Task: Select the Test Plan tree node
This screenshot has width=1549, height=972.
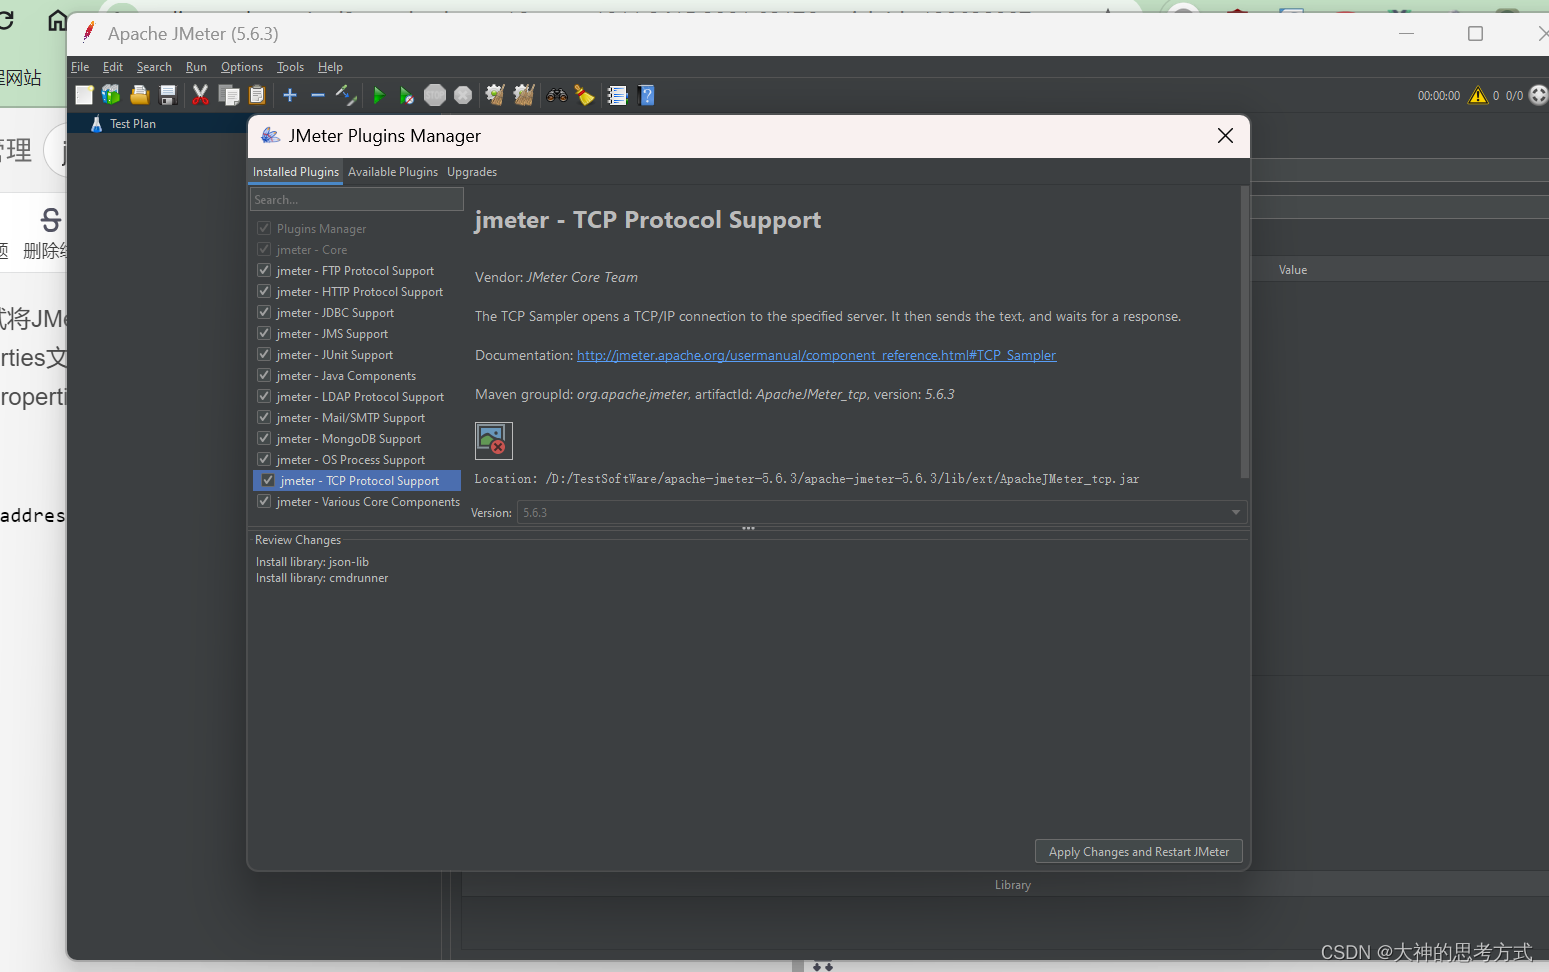Action: tap(133, 124)
